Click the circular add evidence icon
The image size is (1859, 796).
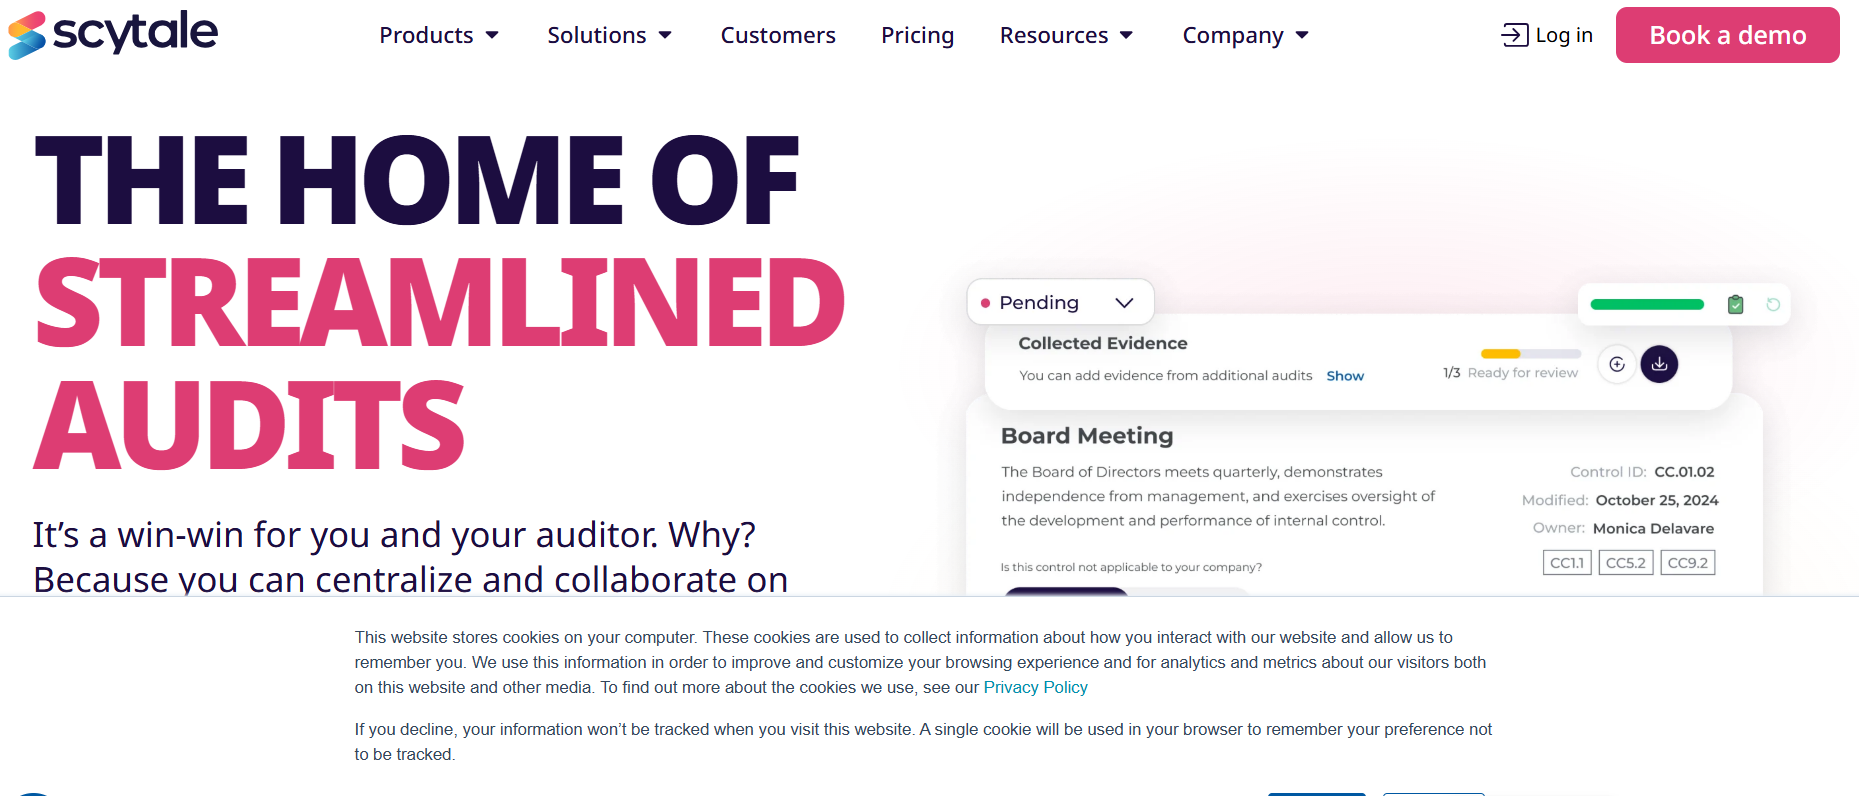tap(1617, 364)
